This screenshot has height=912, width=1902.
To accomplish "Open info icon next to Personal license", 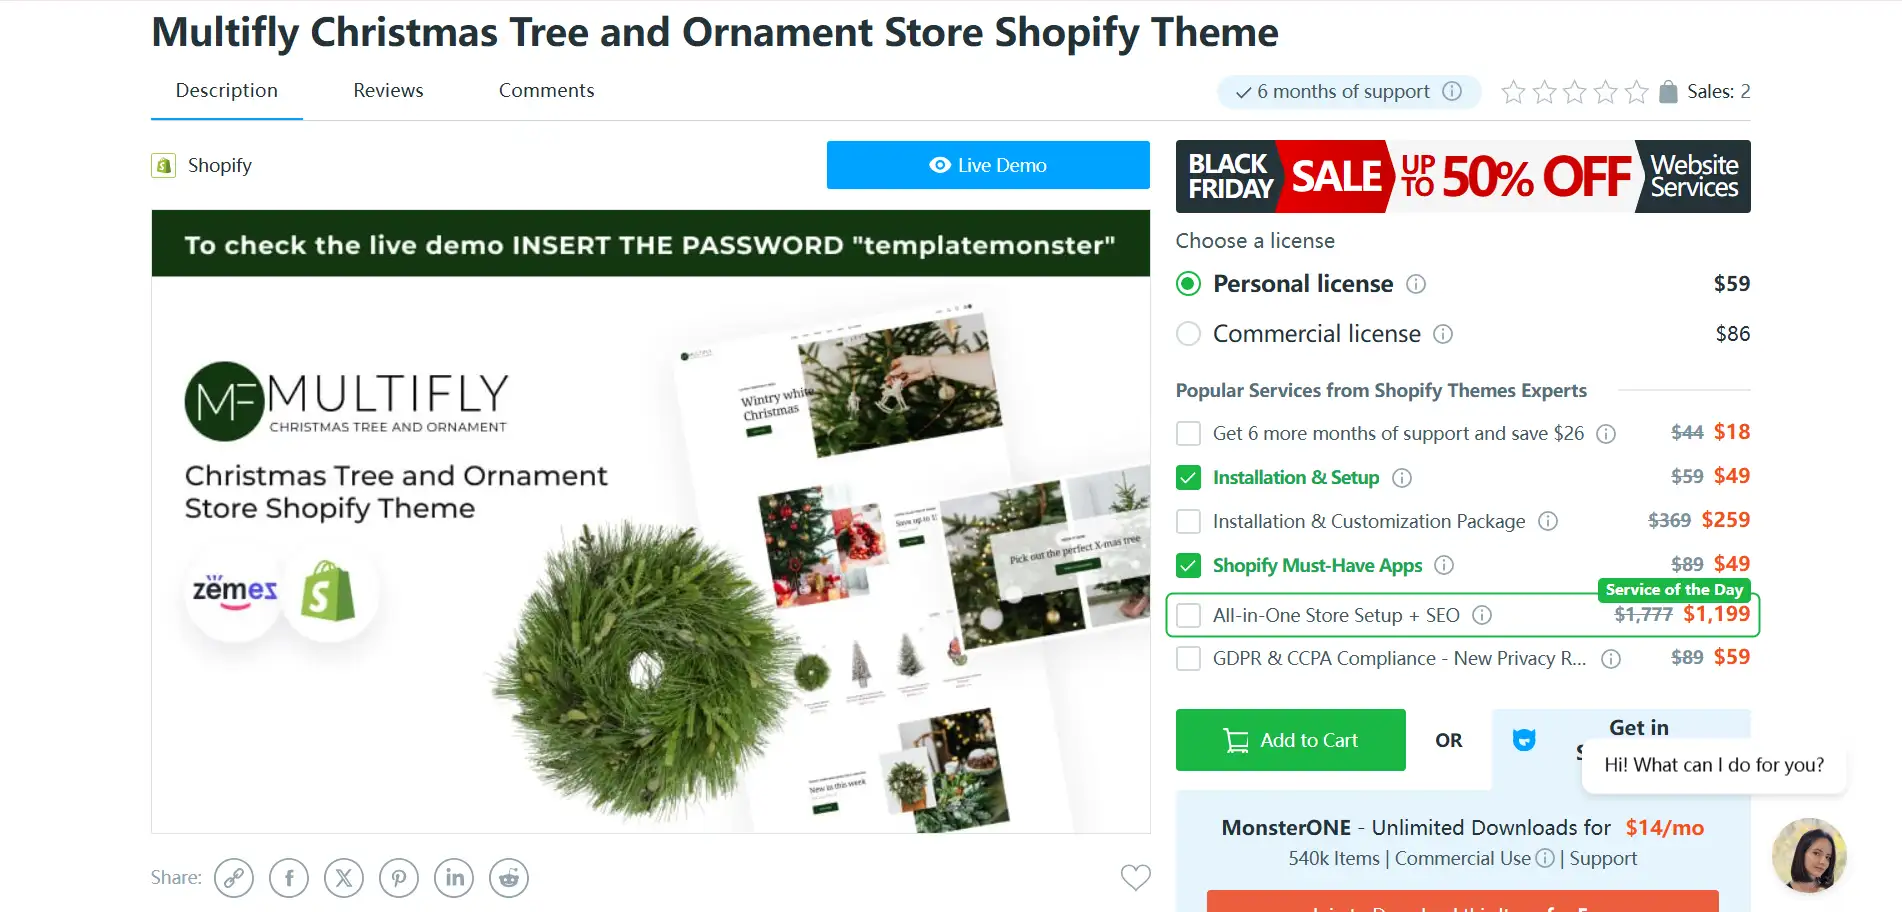I will point(1416,284).
